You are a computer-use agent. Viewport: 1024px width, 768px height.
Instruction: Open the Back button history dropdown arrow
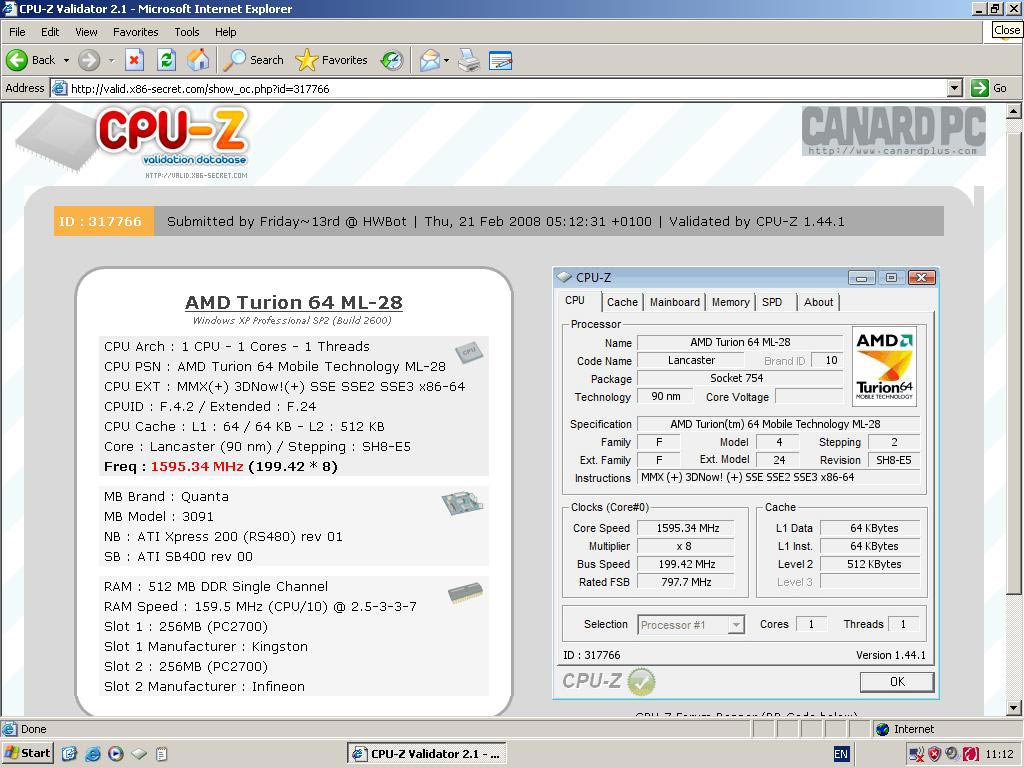66,60
